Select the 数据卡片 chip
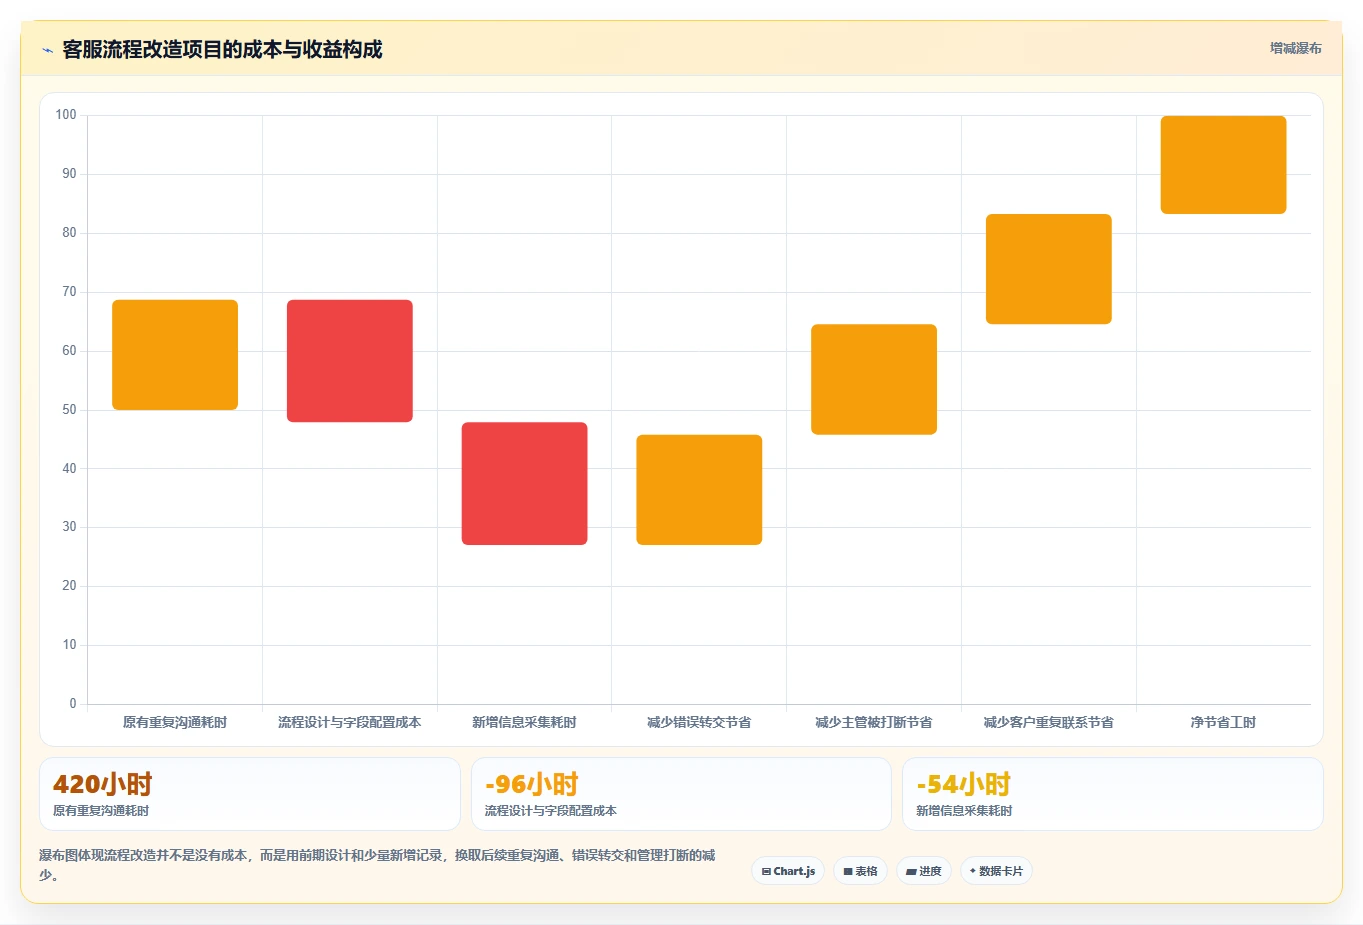 (x=996, y=871)
